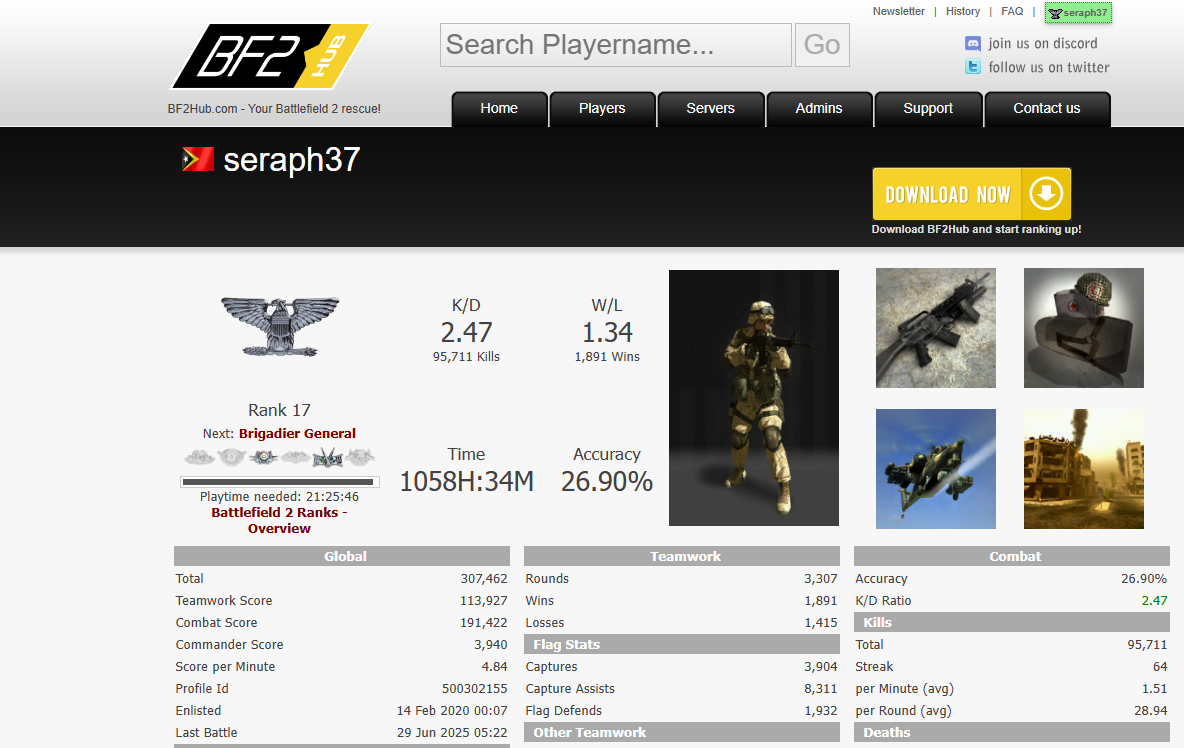Click the Enlisted date 14 Feb 2020
The width and height of the screenshot is (1184, 748).
coord(452,710)
